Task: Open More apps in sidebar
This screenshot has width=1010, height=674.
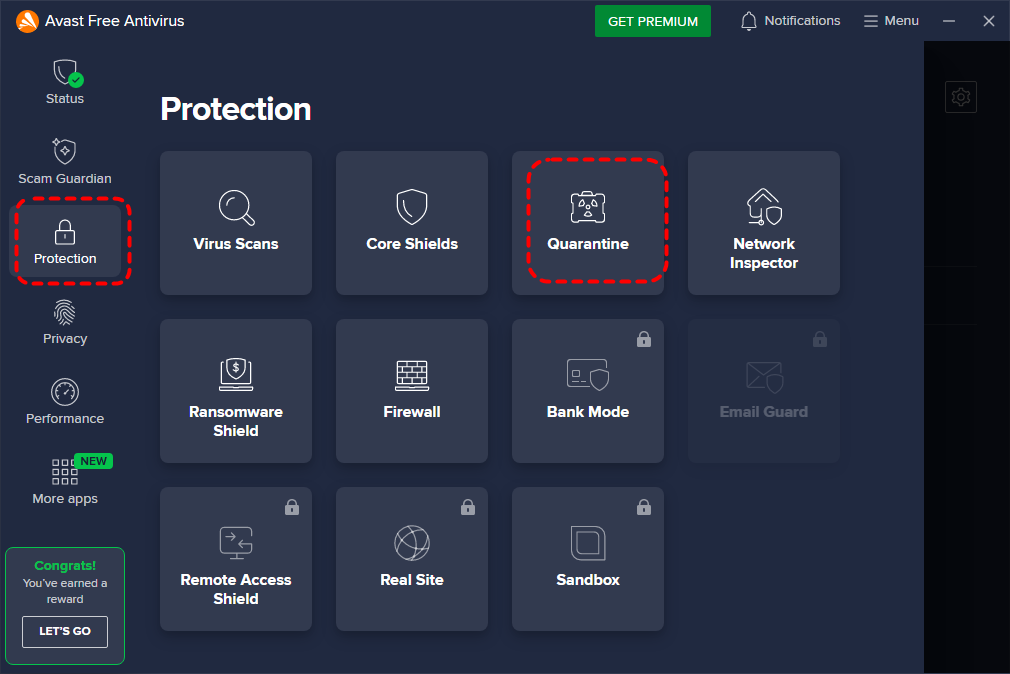Action: tap(65, 482)
